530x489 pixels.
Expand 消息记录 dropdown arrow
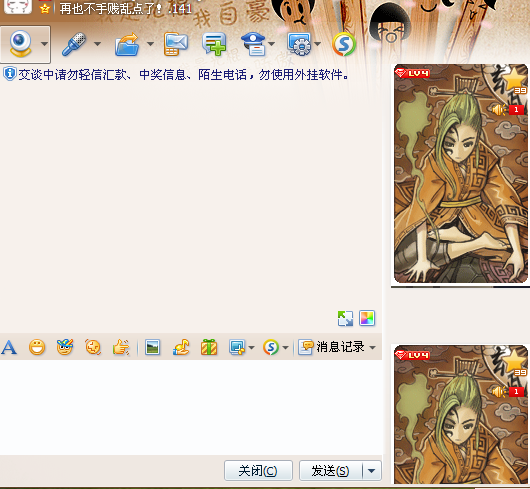[372, 347]
